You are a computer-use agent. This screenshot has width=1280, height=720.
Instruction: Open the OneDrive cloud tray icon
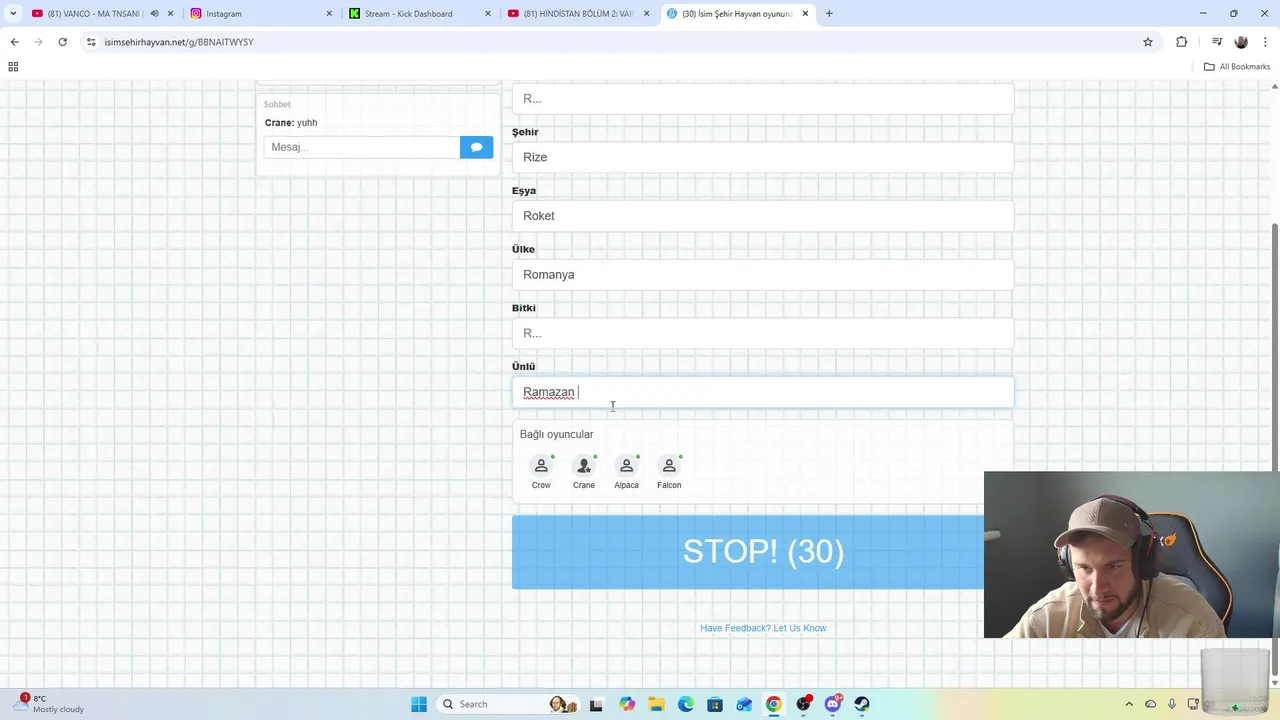[x=1150, y=704]
